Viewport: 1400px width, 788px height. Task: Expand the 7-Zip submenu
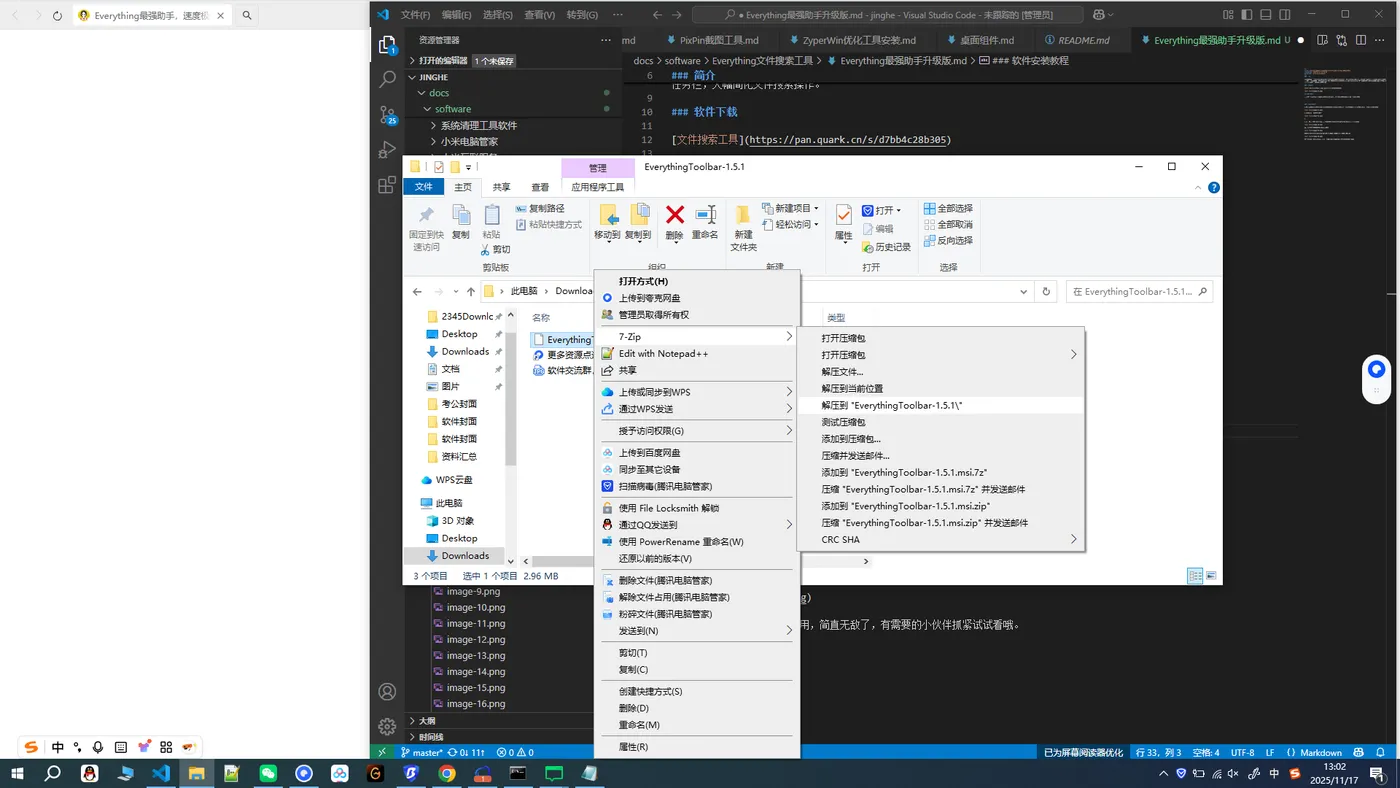(x=697, y=337)
